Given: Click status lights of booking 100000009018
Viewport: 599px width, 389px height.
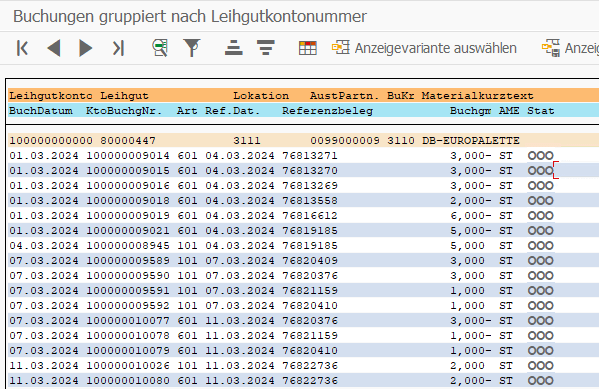Looking at the screenshot, I should (541, 201).
